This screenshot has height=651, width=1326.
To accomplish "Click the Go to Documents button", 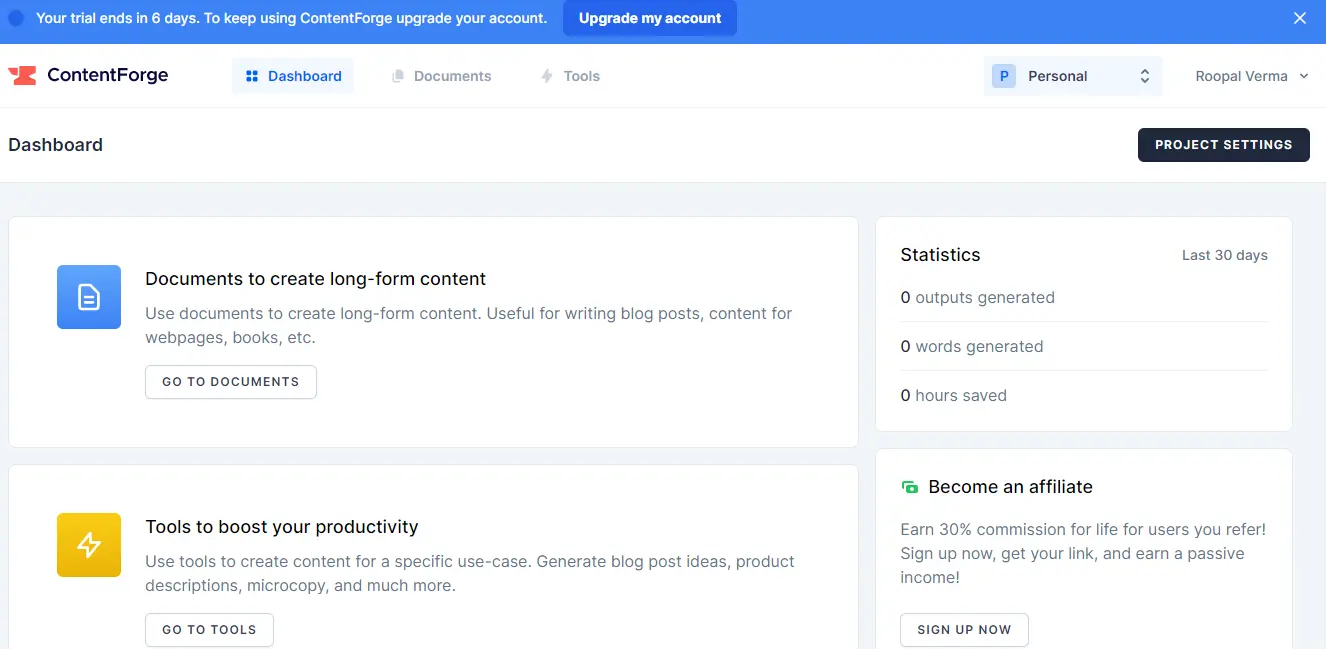I will 231,382.
